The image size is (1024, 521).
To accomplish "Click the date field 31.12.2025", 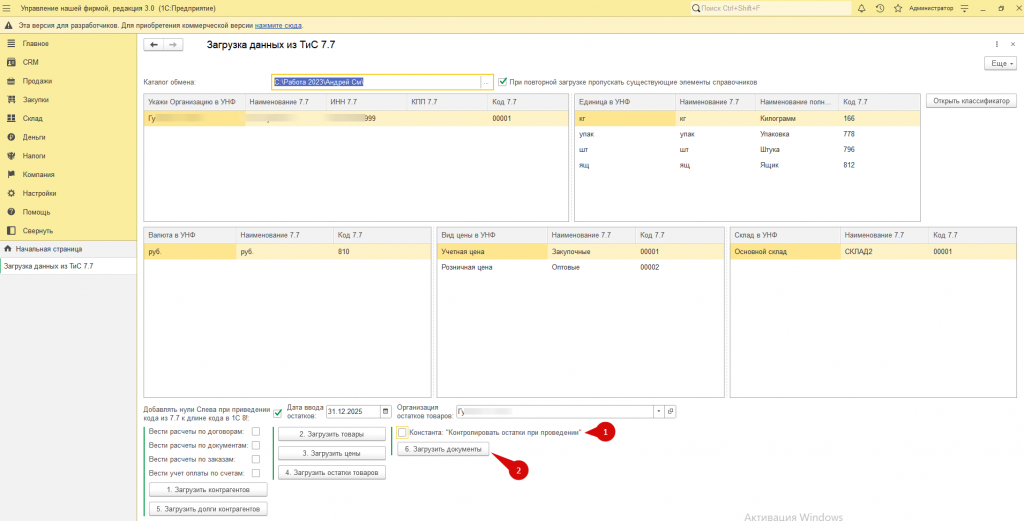I will point(353,411).
